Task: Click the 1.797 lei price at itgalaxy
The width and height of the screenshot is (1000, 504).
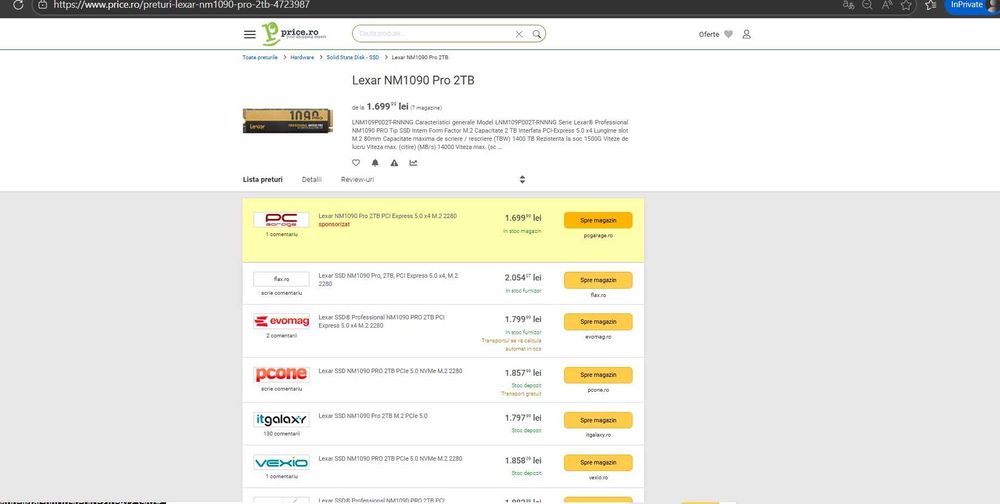Action: click(523, 418)
